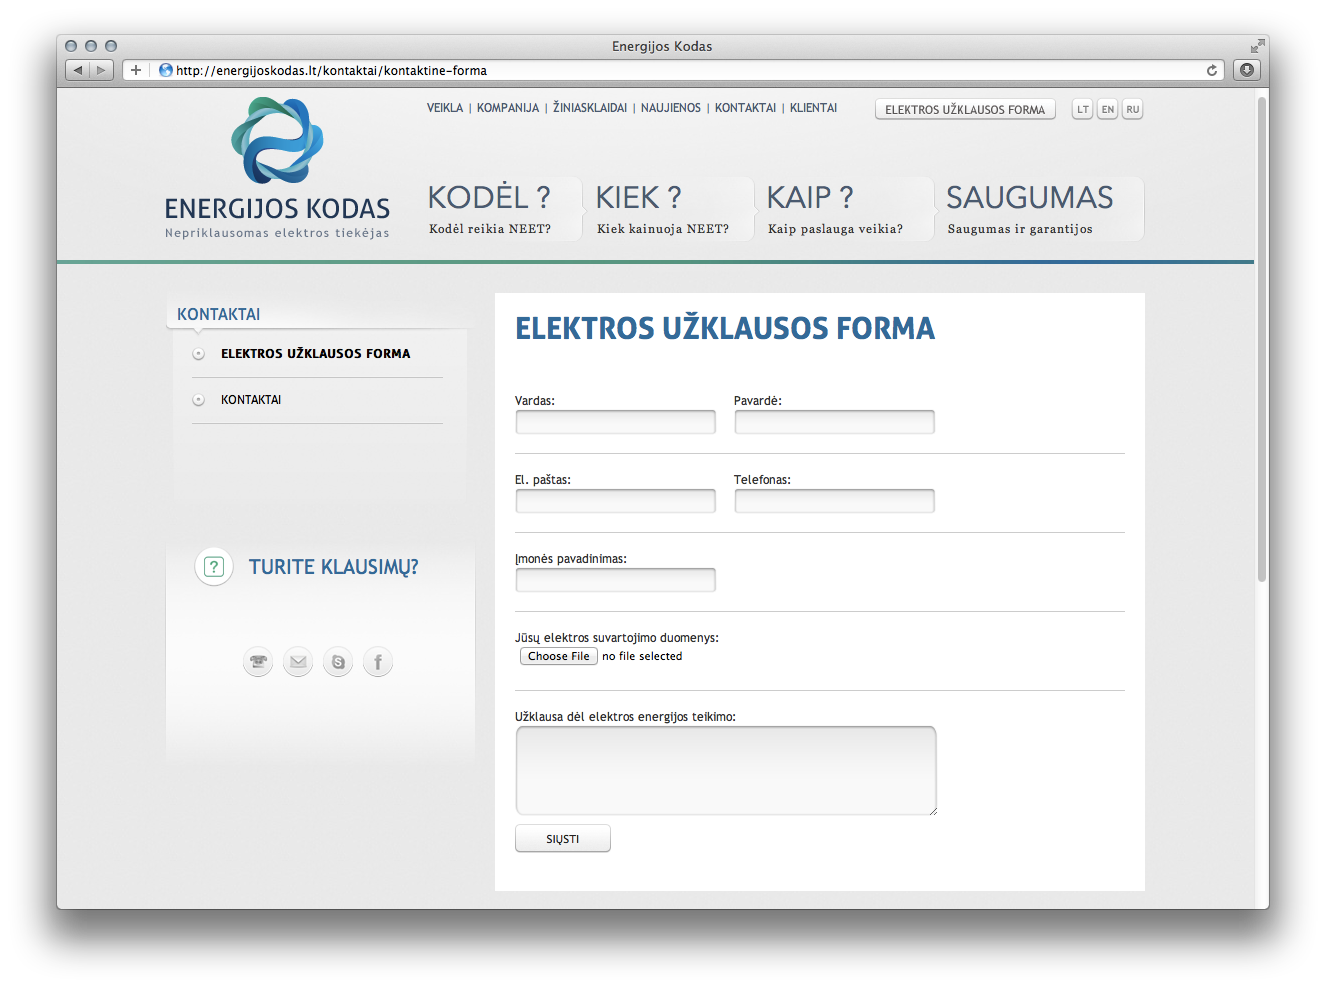
Task: Open the Žiniasklaidai menu item
Action: [590, 108]
